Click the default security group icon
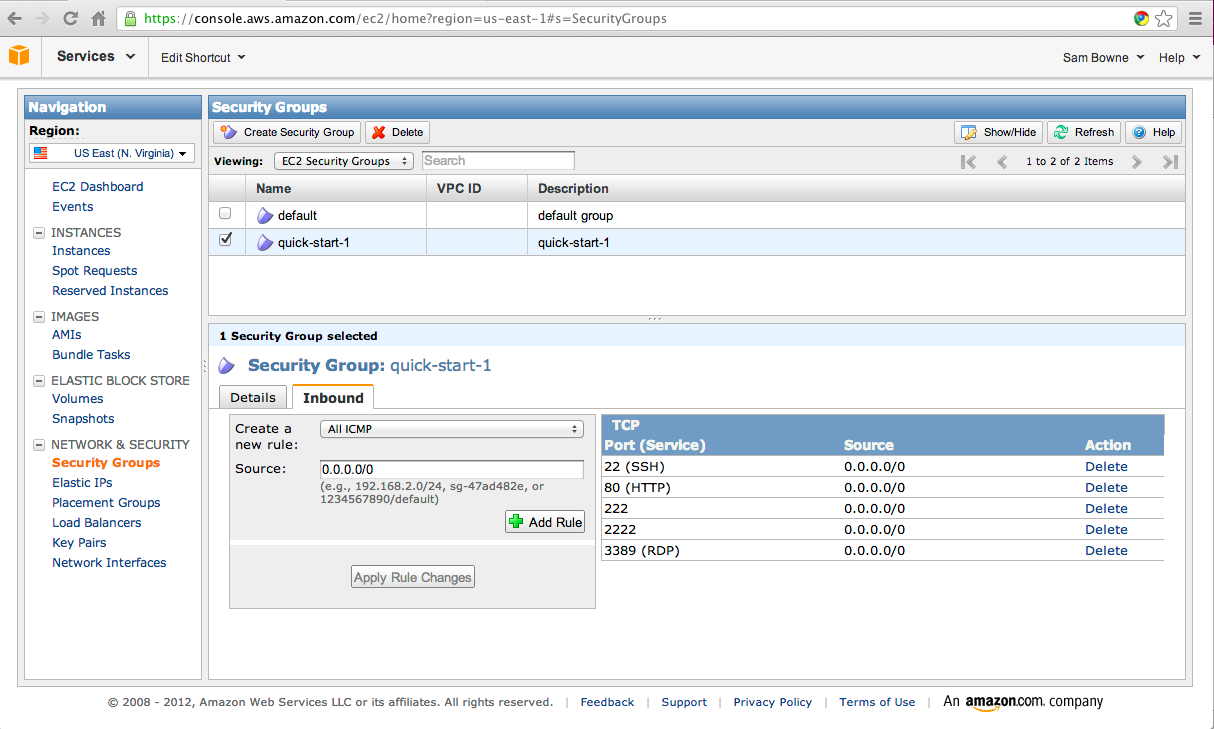 click(265, 215)
